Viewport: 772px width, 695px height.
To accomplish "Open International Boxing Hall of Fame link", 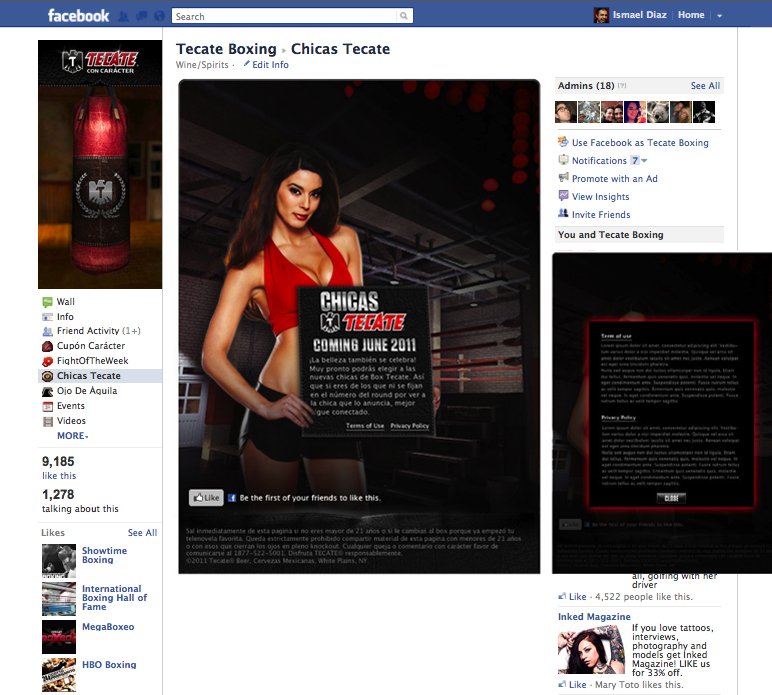I will point(114,598).
